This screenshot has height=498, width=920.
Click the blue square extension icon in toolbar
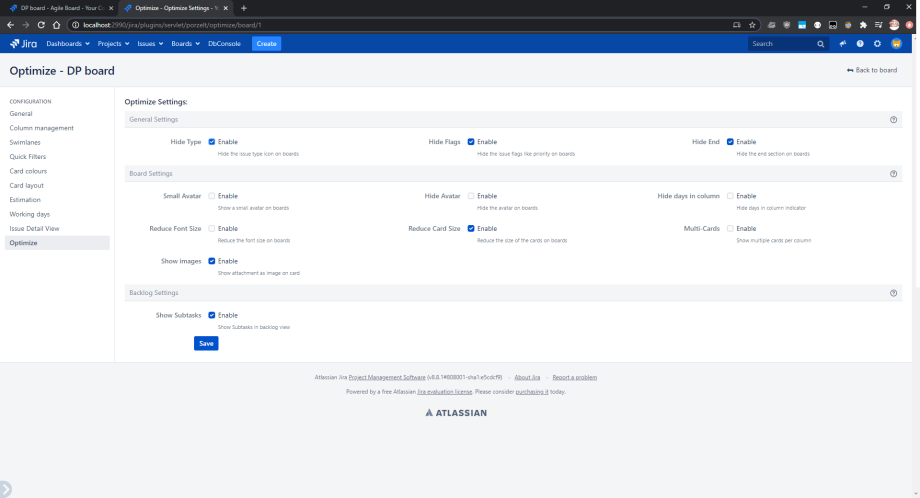[x=802, y=25]
